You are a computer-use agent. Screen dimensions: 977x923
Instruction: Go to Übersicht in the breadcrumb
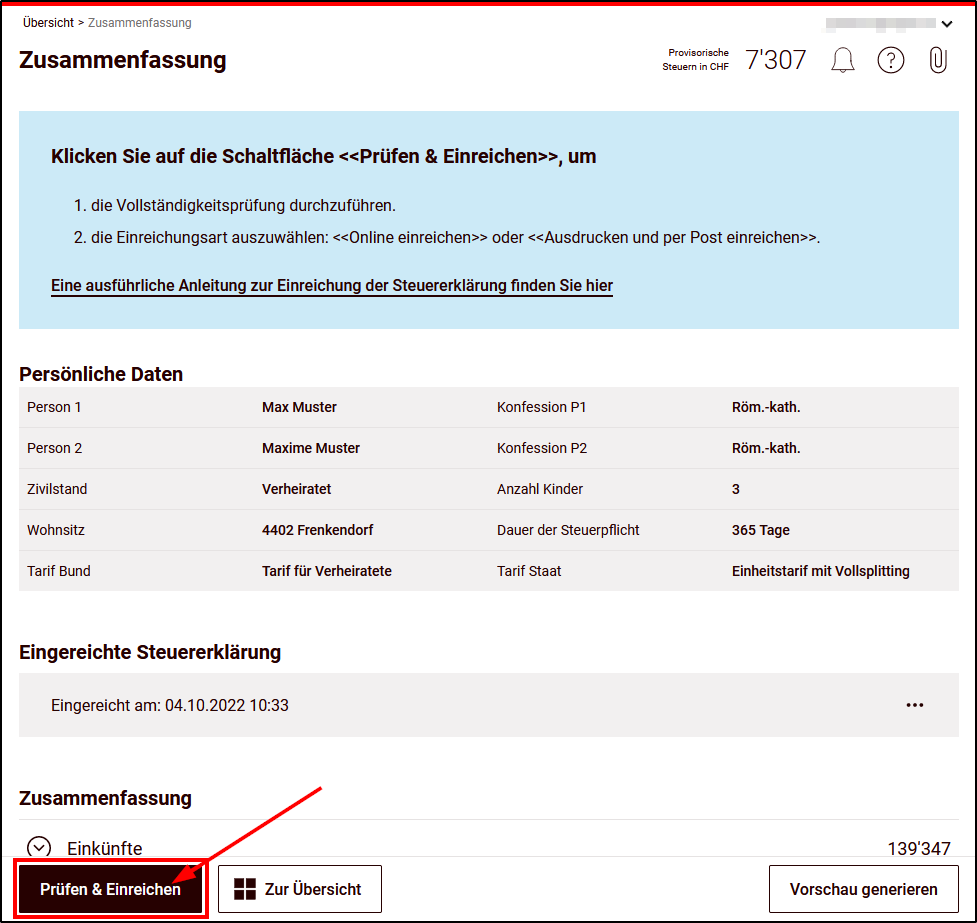tap(48, 22)
